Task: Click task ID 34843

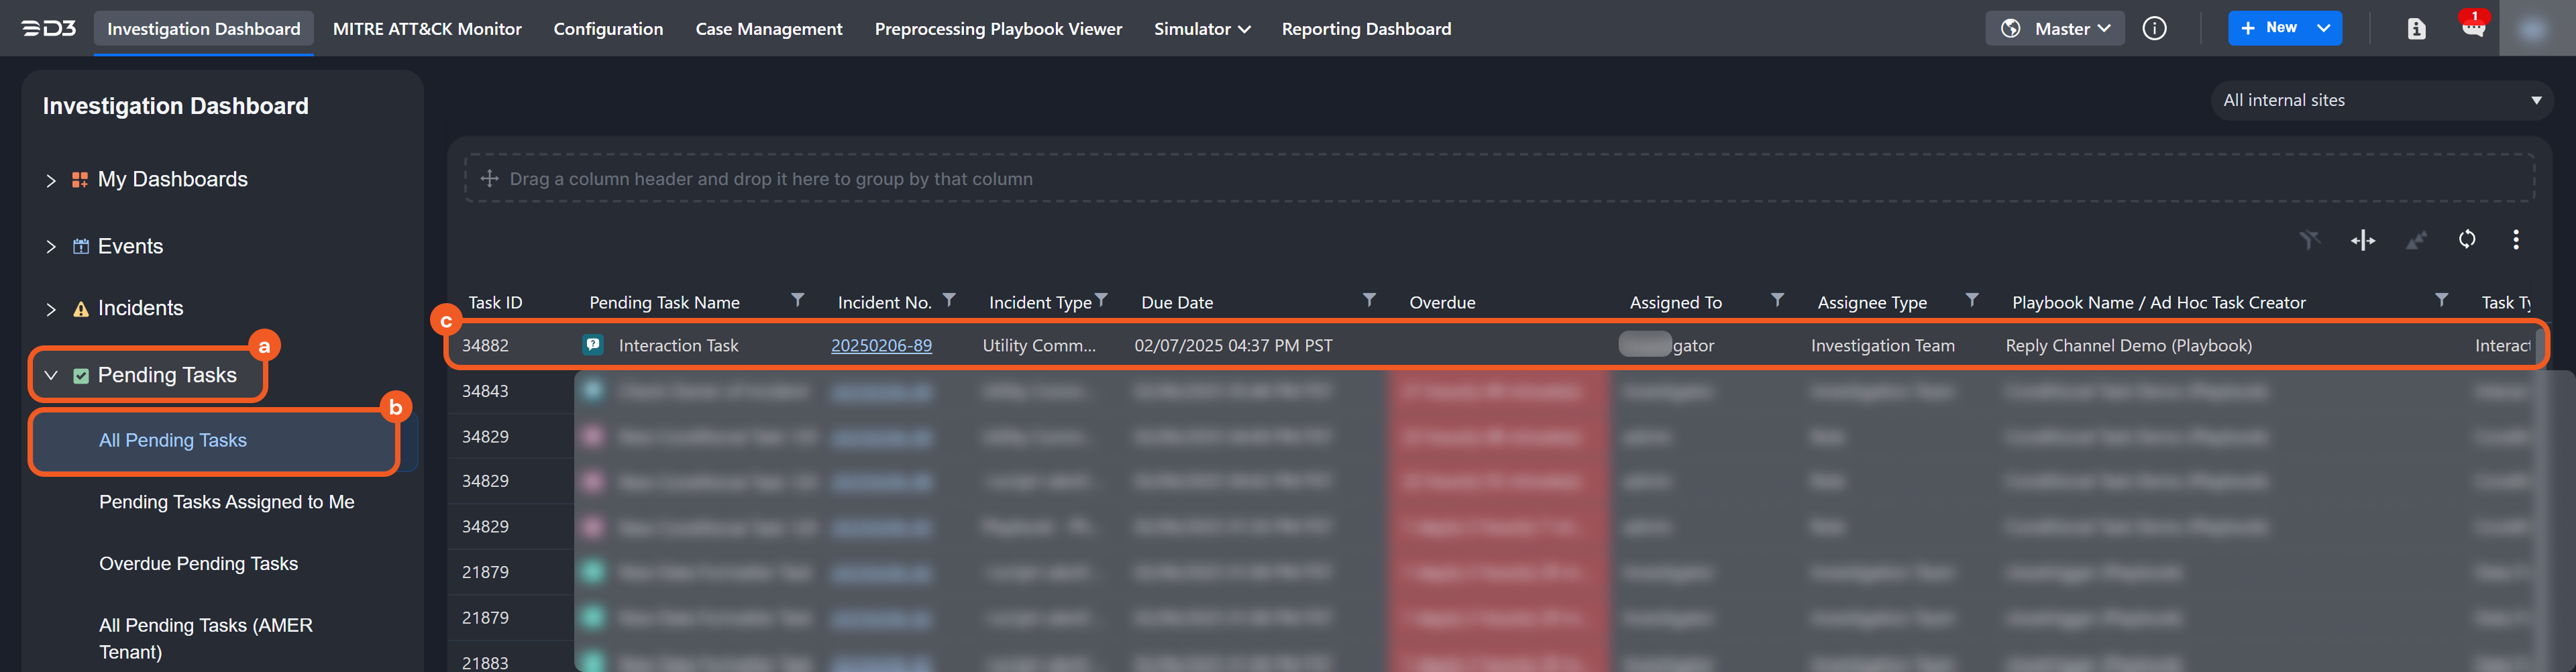Action: 485,391
